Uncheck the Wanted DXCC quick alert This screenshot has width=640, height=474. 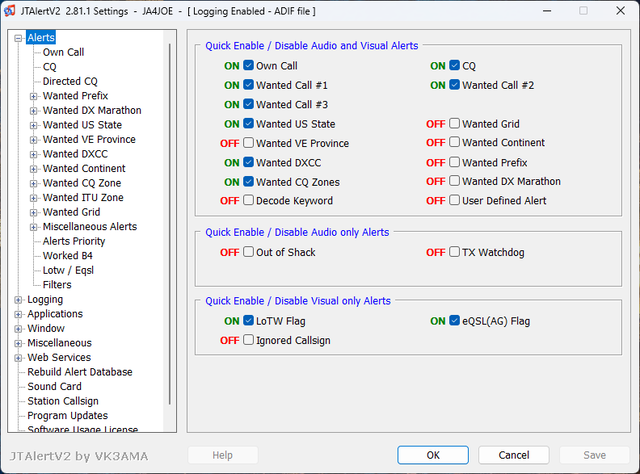249,162
